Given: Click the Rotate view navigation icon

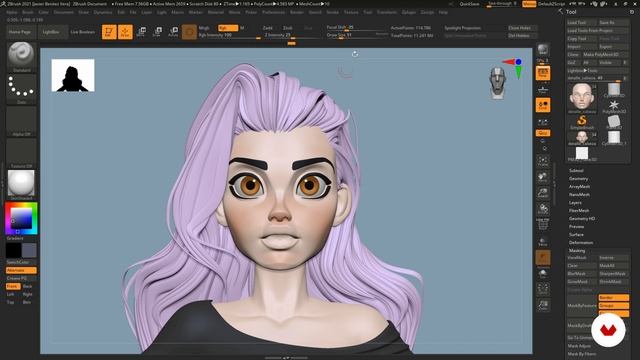Looking at the screenshot, I should 542,209.
